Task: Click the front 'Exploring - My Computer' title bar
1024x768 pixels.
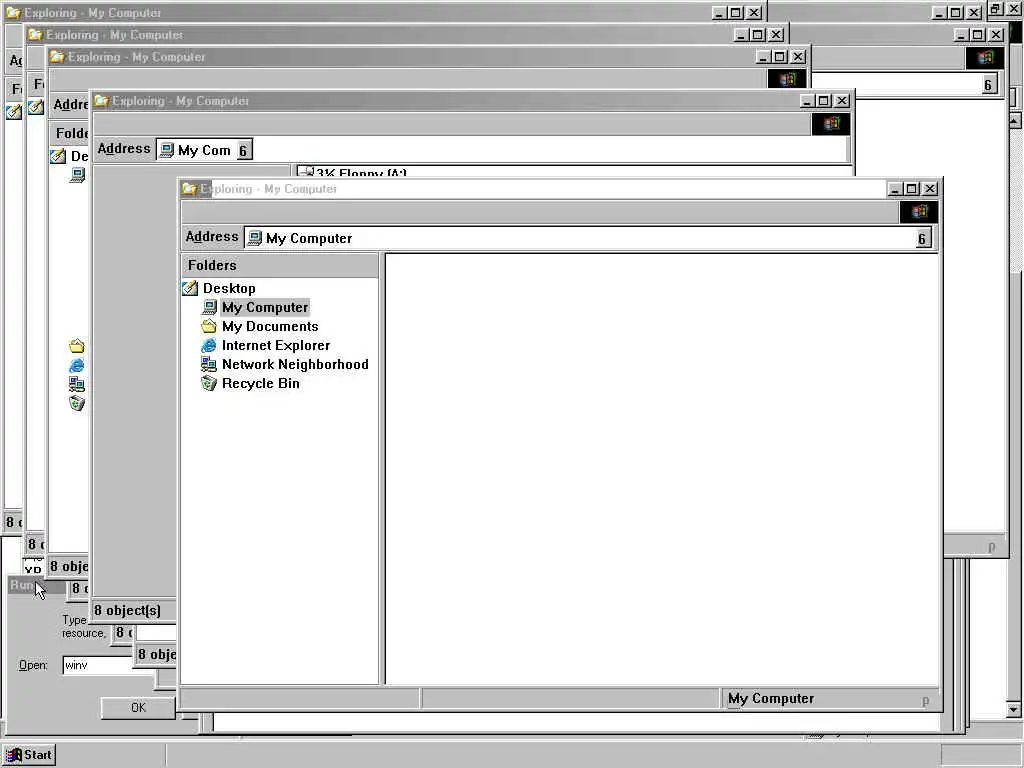Action: pyautogui.click(x=532, y=189)
